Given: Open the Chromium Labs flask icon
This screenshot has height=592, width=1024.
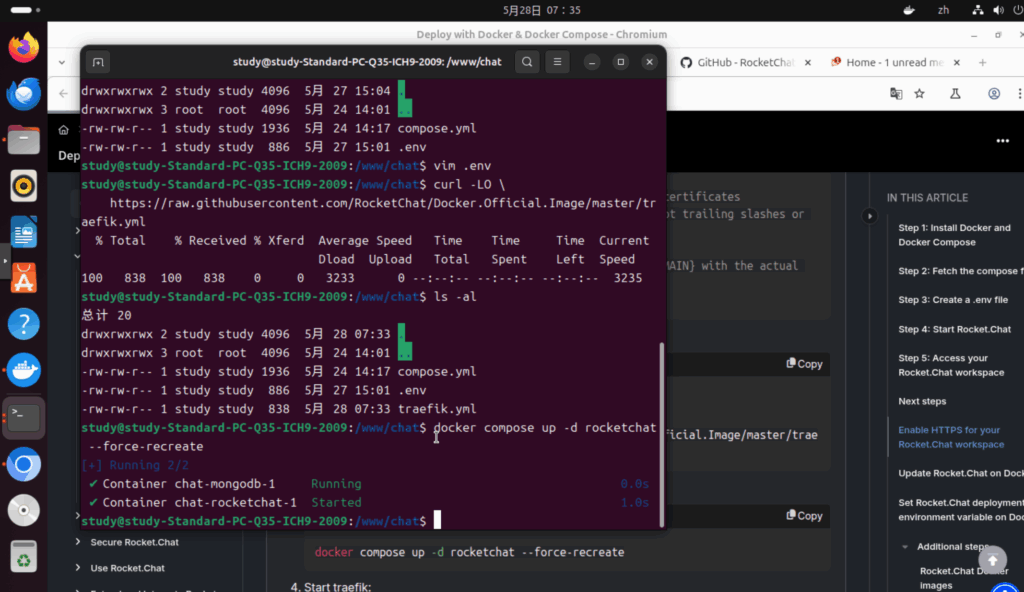Looking at the screenshot, I should click(955, 93).
